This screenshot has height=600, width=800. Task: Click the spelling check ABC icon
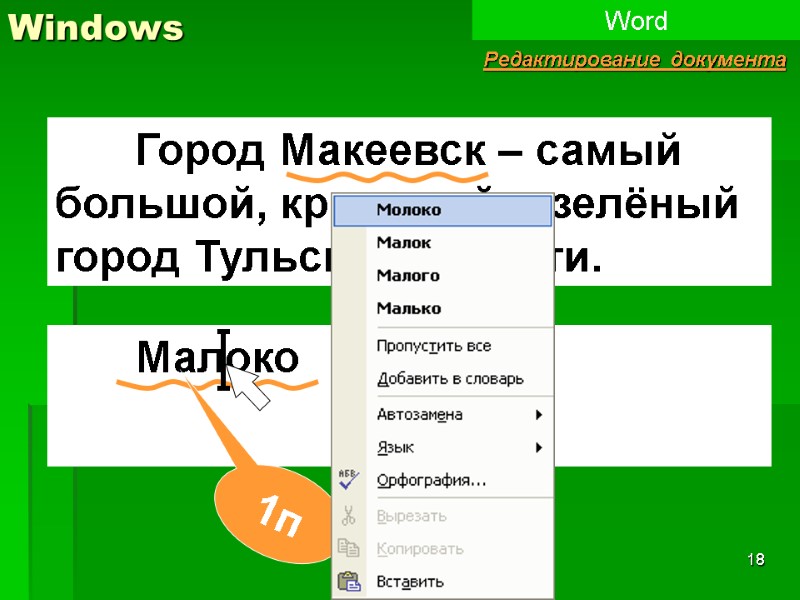coord(349,480)
